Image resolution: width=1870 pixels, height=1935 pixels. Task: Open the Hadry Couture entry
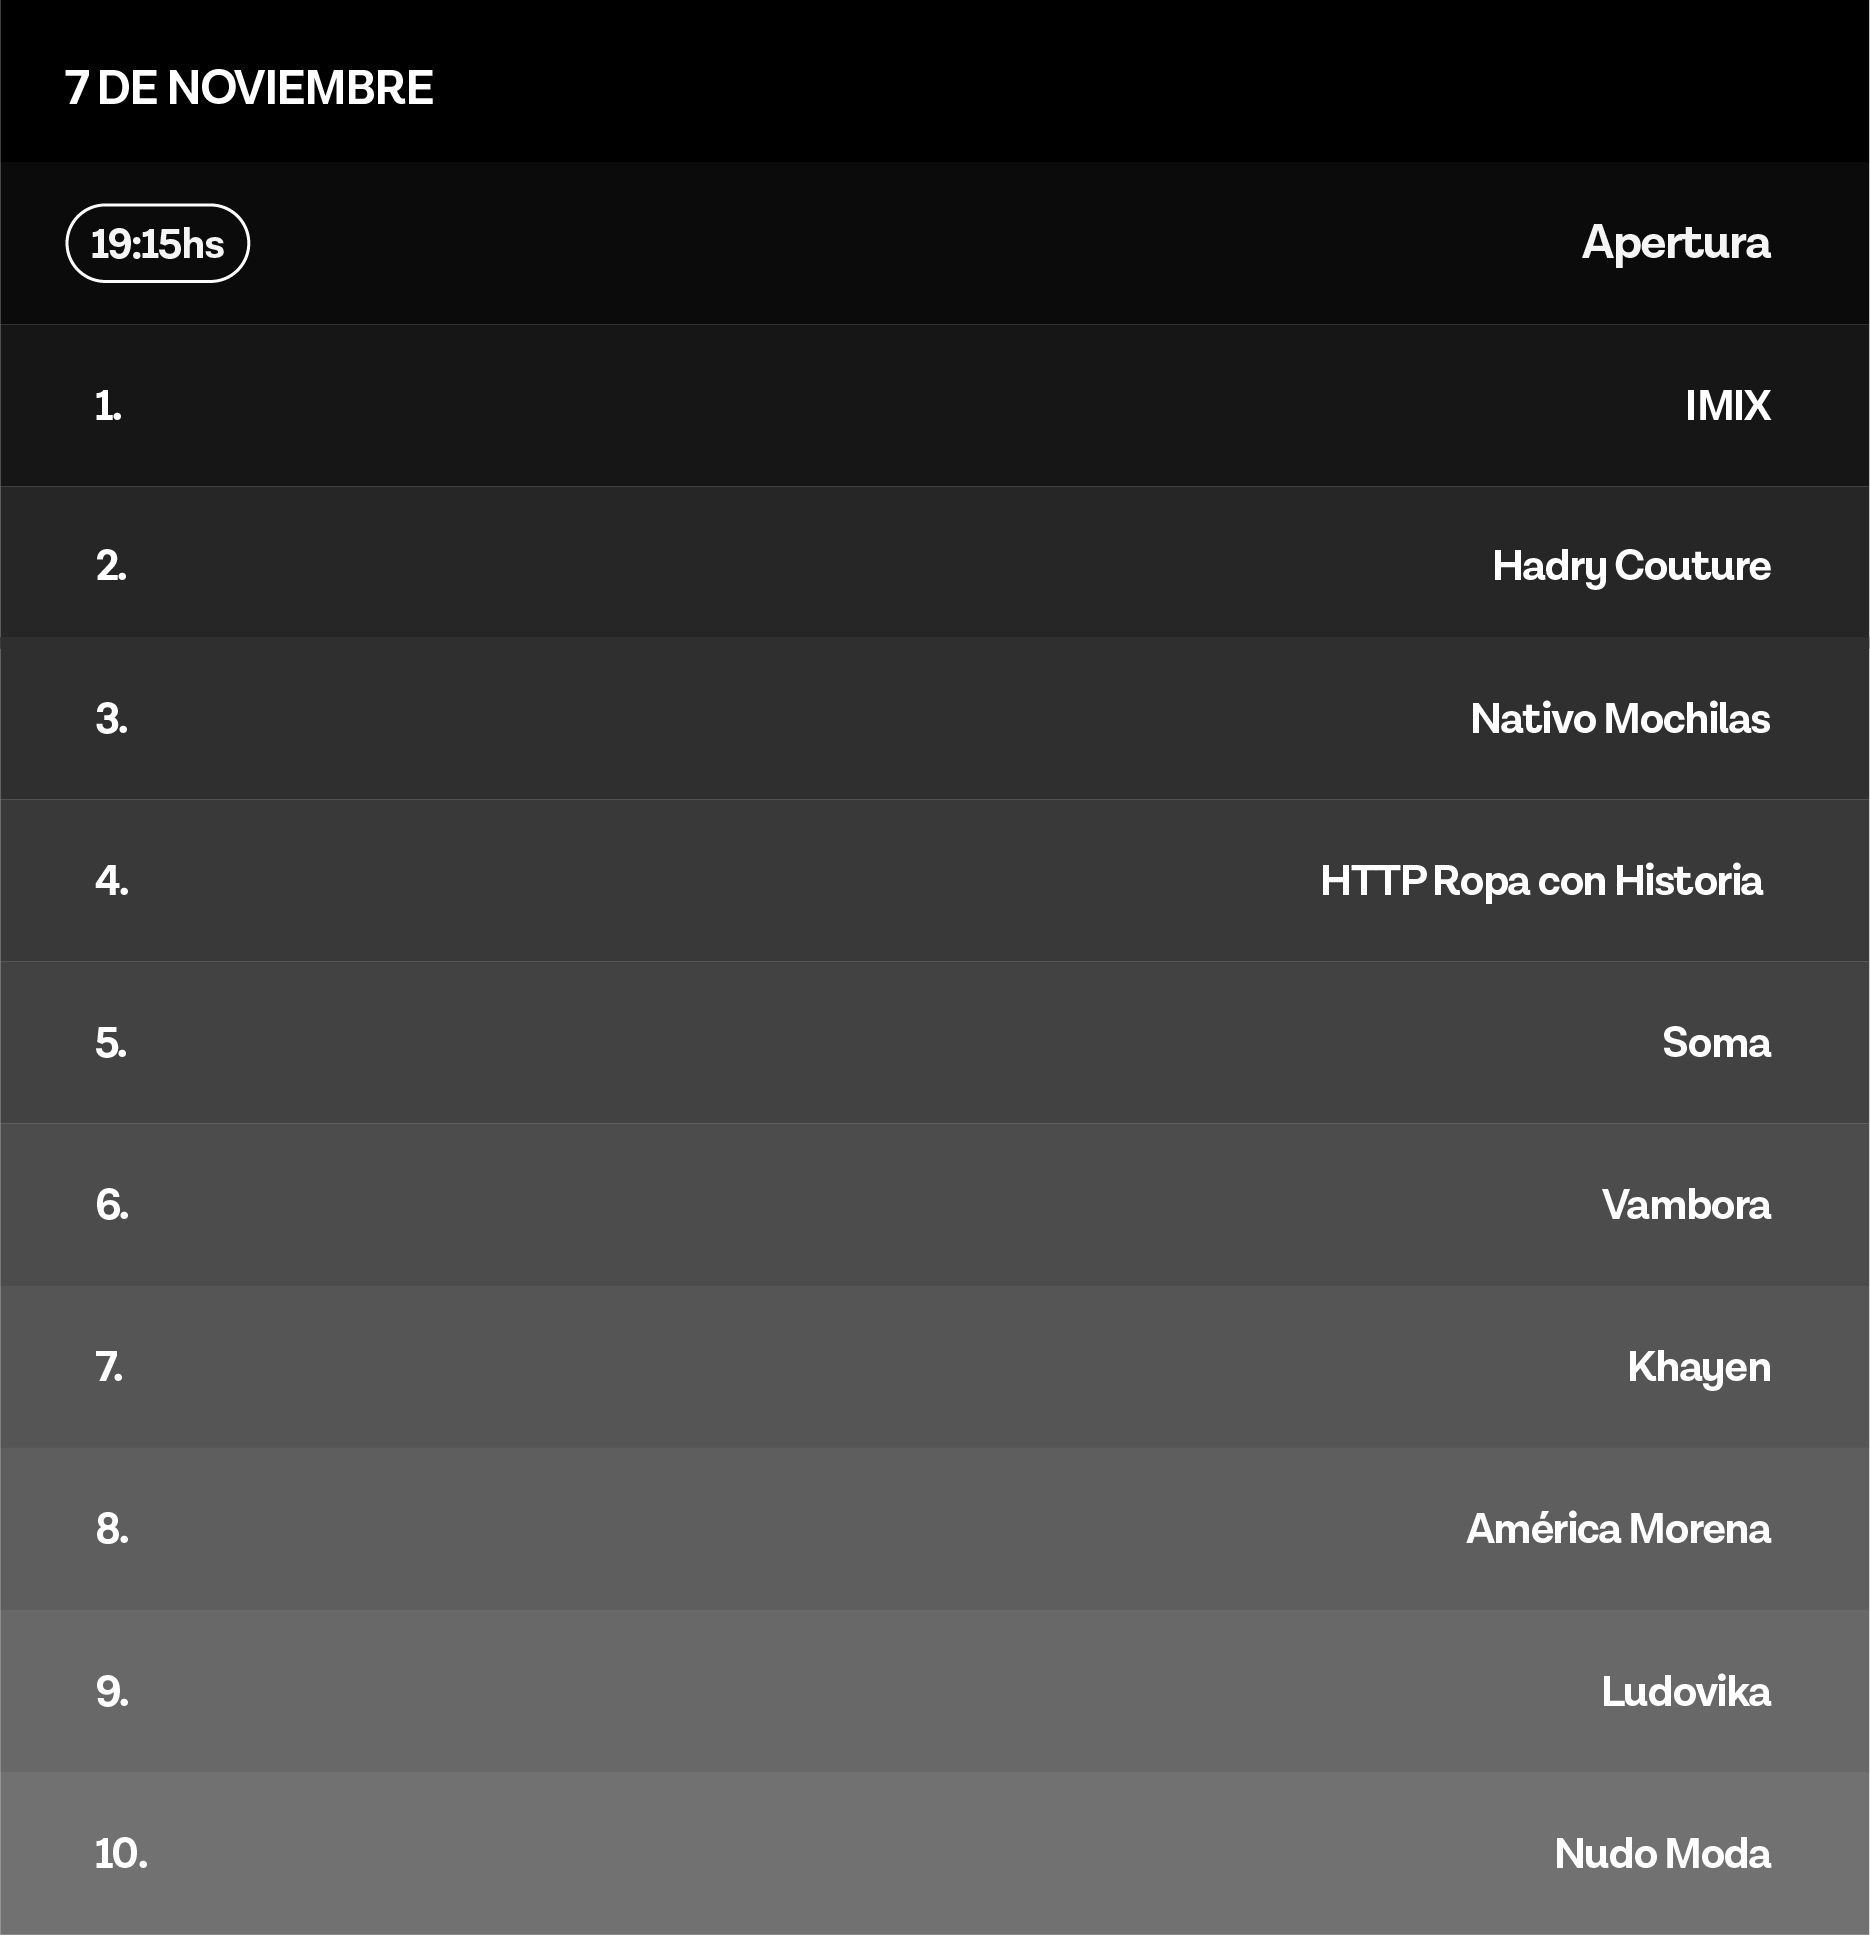click(x=1631, y=566)
